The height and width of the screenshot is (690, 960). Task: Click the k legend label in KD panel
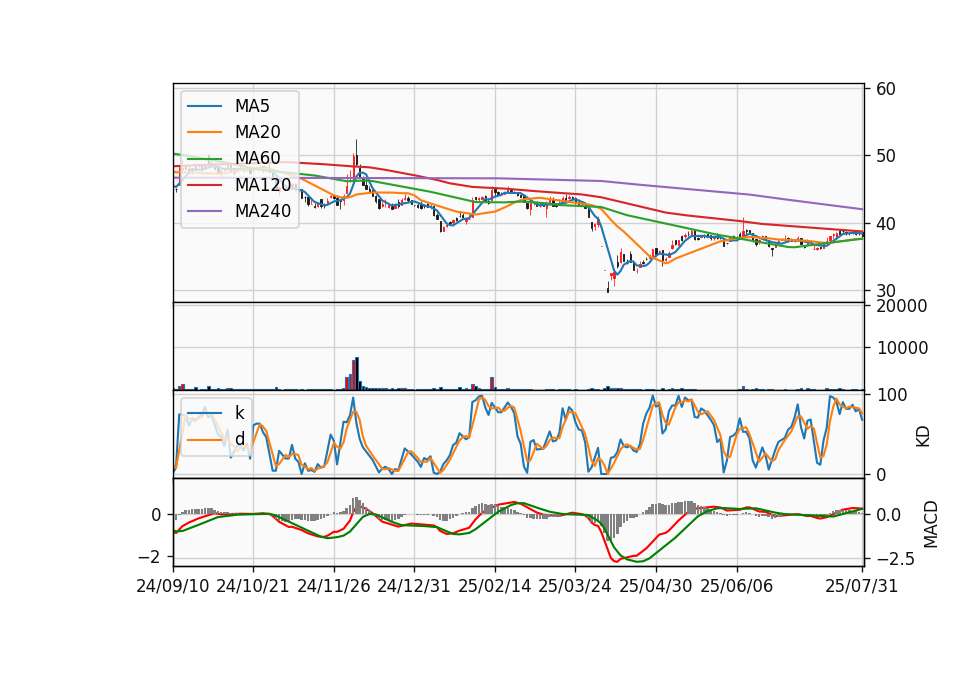click(x=239, y=413)
